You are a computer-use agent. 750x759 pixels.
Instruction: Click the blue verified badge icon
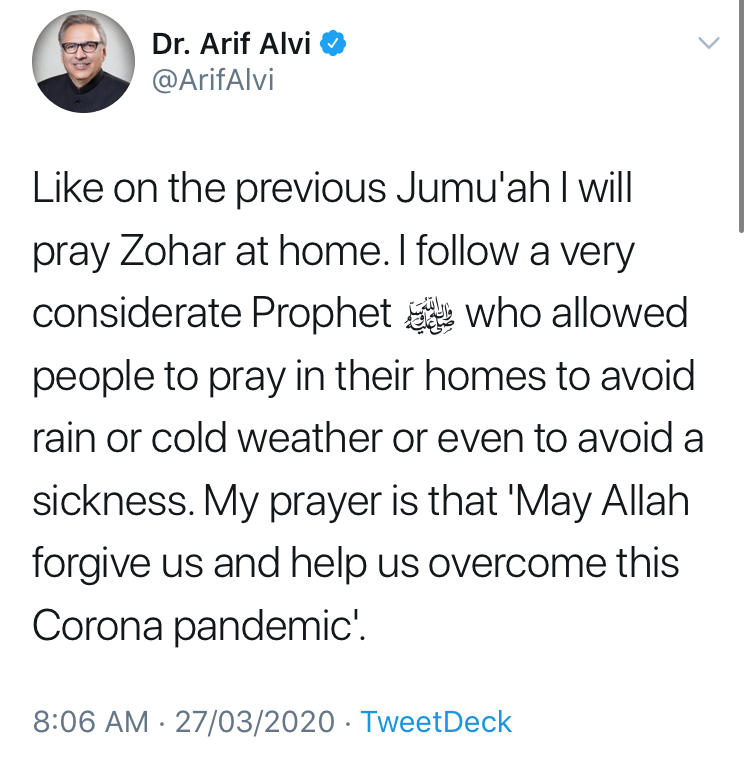click(x=333, y=43)
